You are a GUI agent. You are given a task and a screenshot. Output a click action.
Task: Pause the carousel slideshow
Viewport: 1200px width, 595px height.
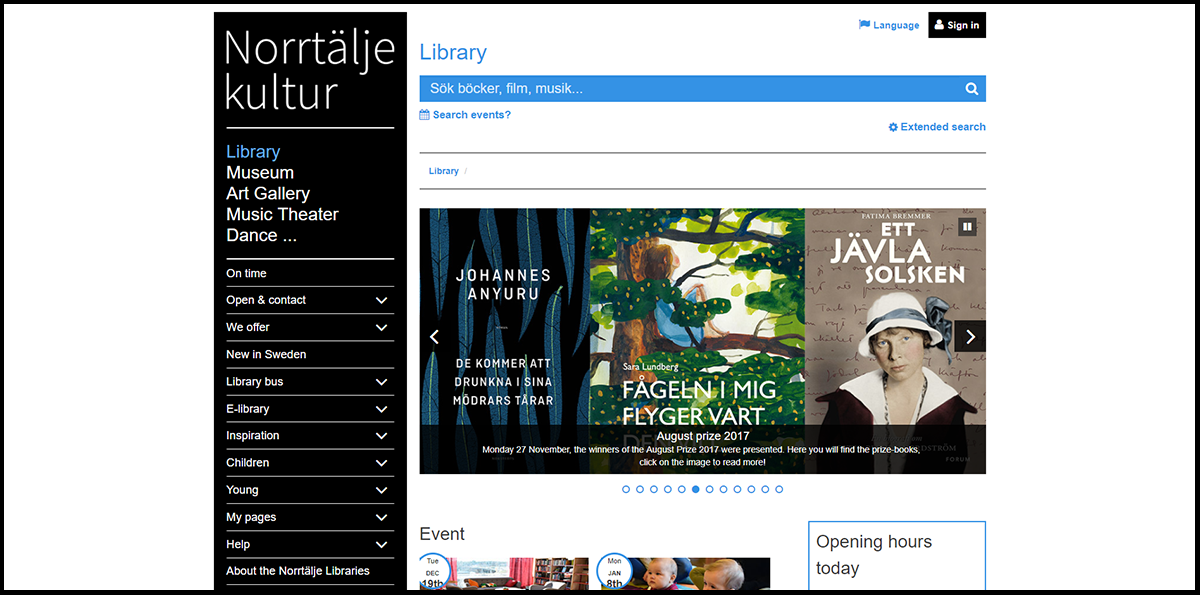click(967, 226)
